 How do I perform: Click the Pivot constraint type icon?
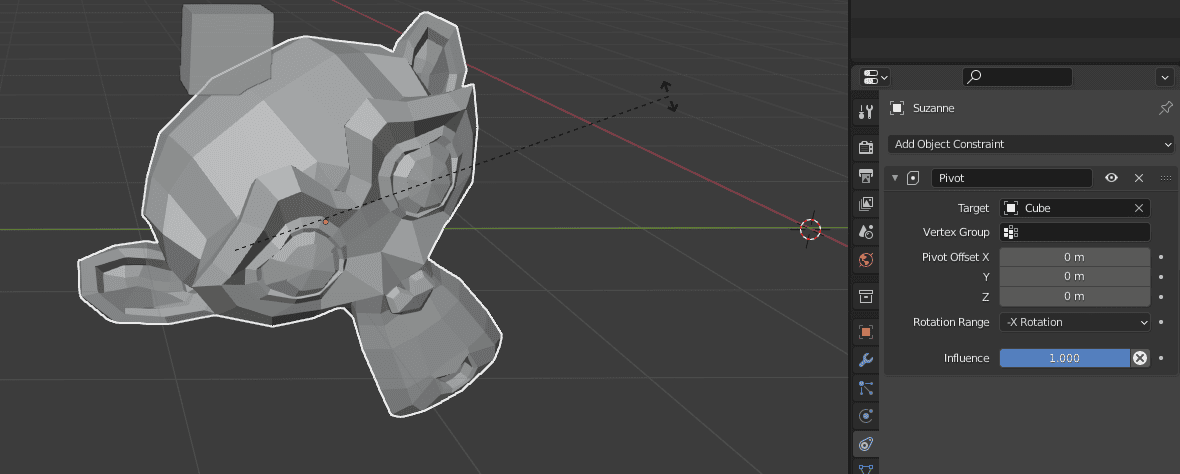(914, 178)
